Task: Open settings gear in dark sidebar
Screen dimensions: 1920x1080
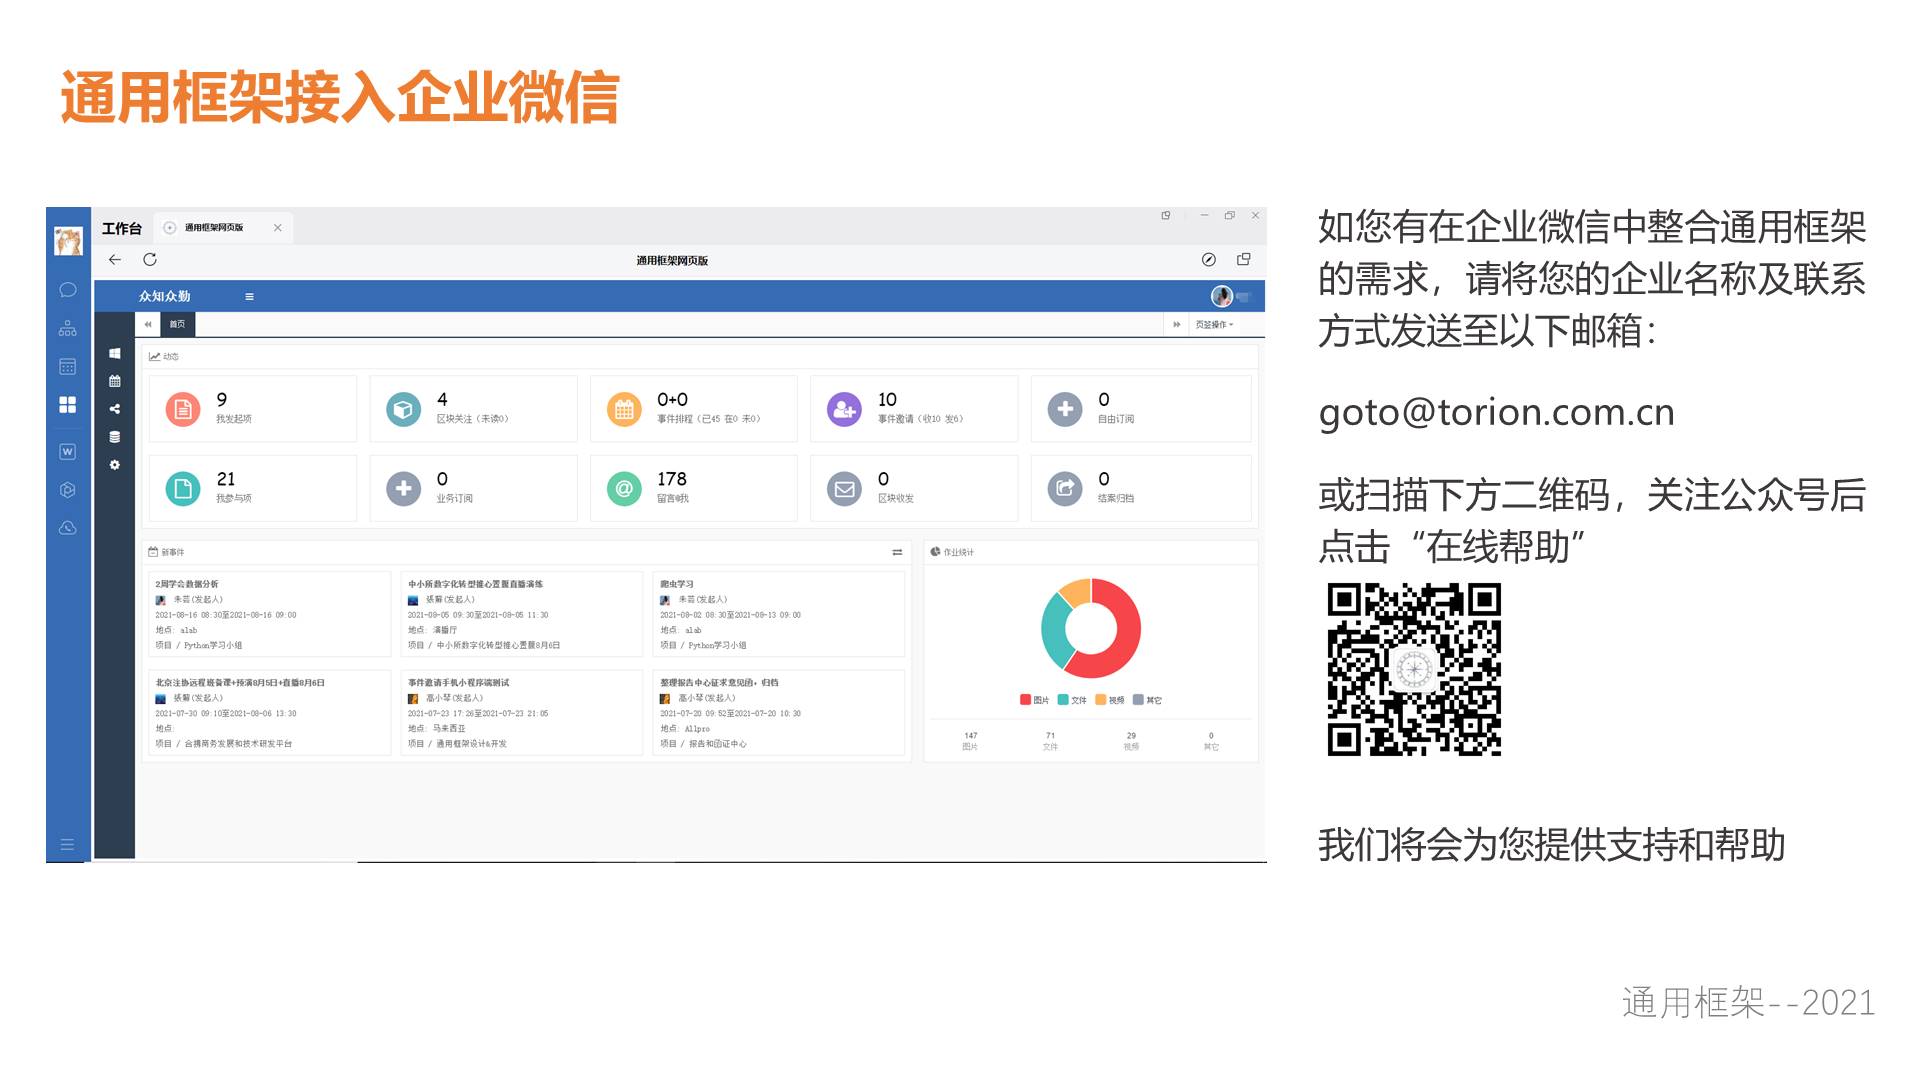Action: [x=115, y=465]
